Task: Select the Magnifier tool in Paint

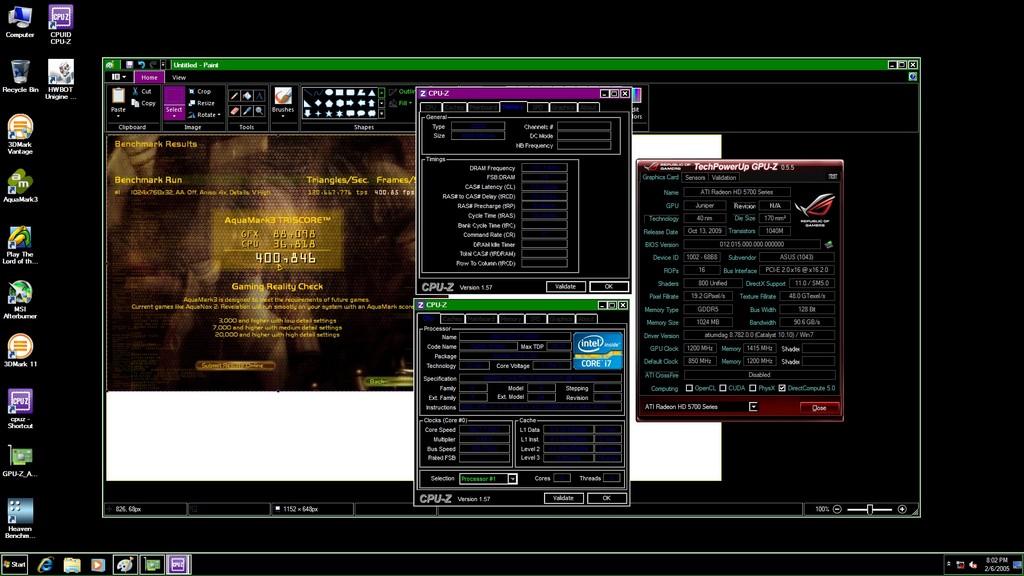Action: pos(259,111)
